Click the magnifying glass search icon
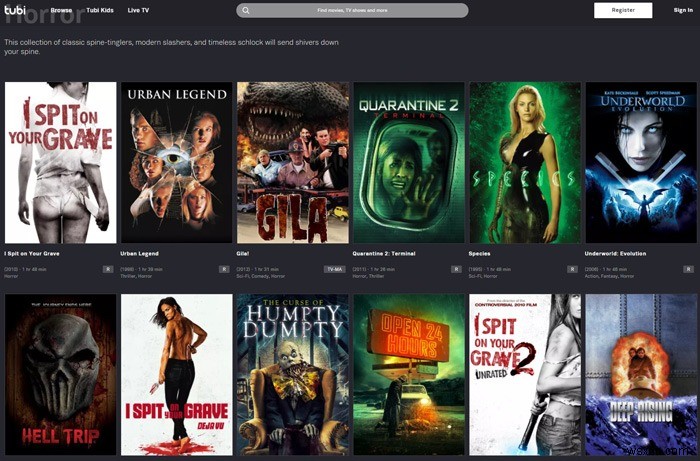This screenshot has height=461, width=700. coord(246,10)
